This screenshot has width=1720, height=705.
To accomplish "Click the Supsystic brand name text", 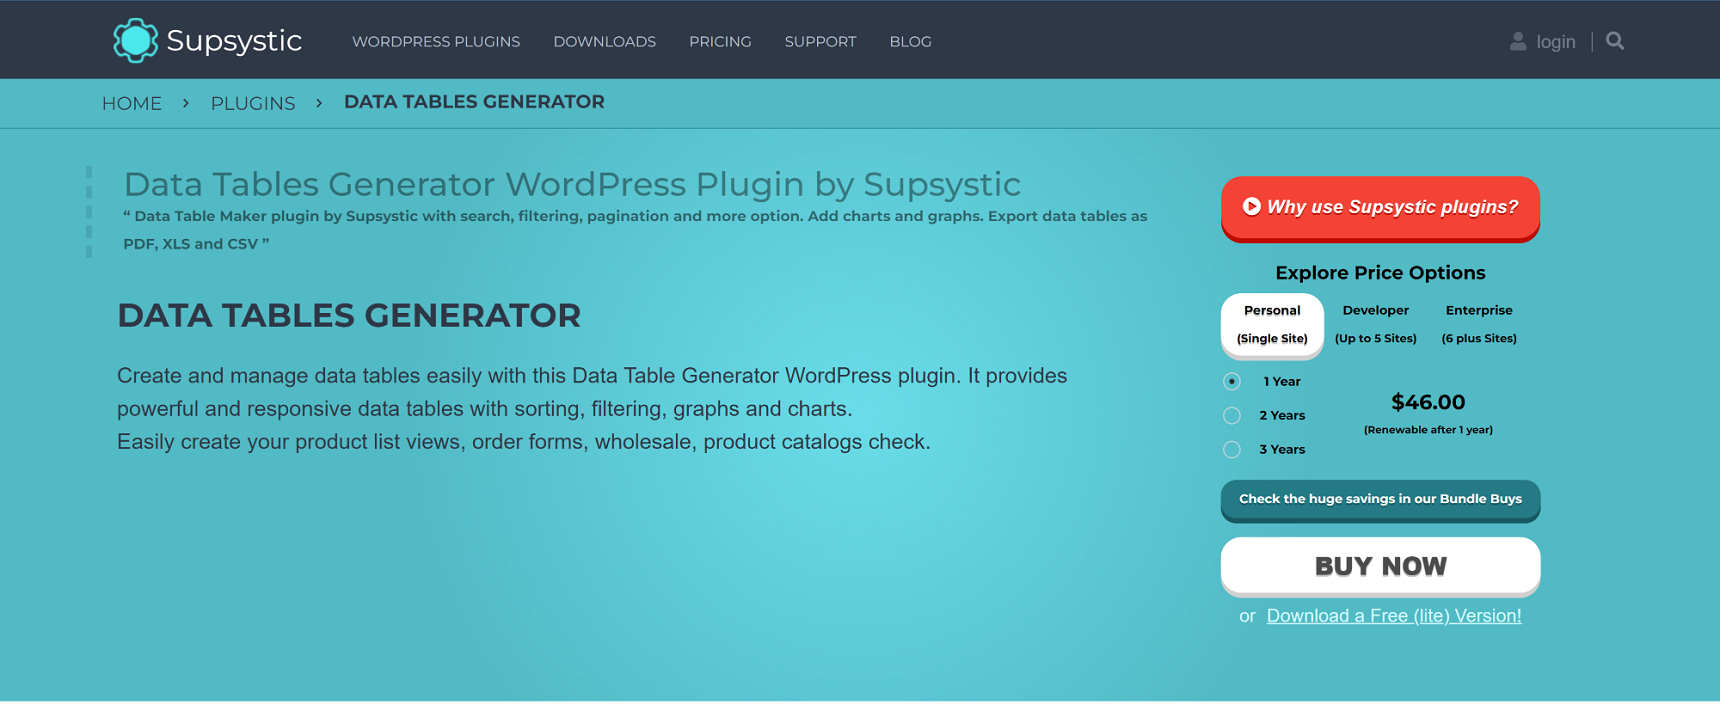I will pos(234,41).
